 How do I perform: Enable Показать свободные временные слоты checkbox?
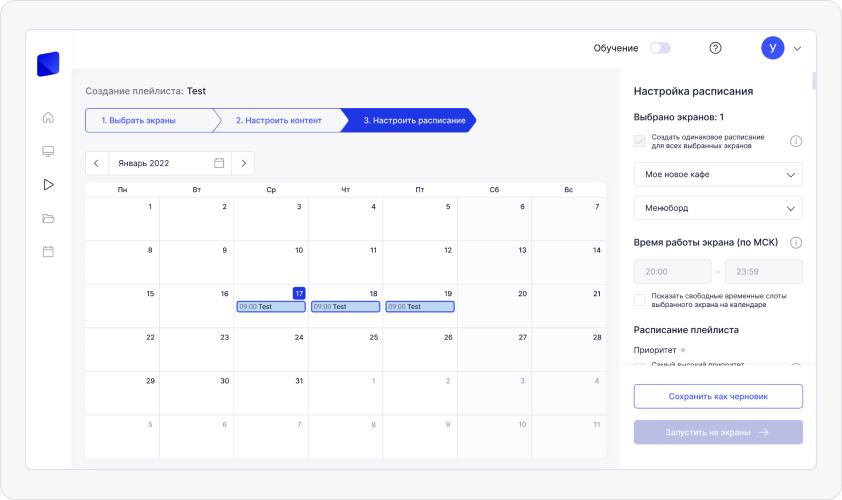click(x=640, y=300)
